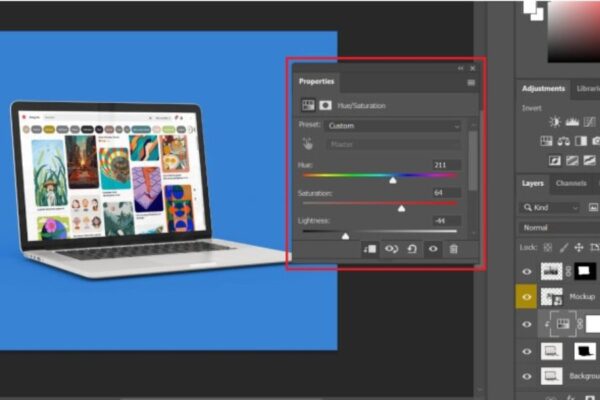This screenshot has width=600, height=400.
Task: Click the Hue/Saturation adjustment icon in Properties header
Action: click(x=308, y=105)
